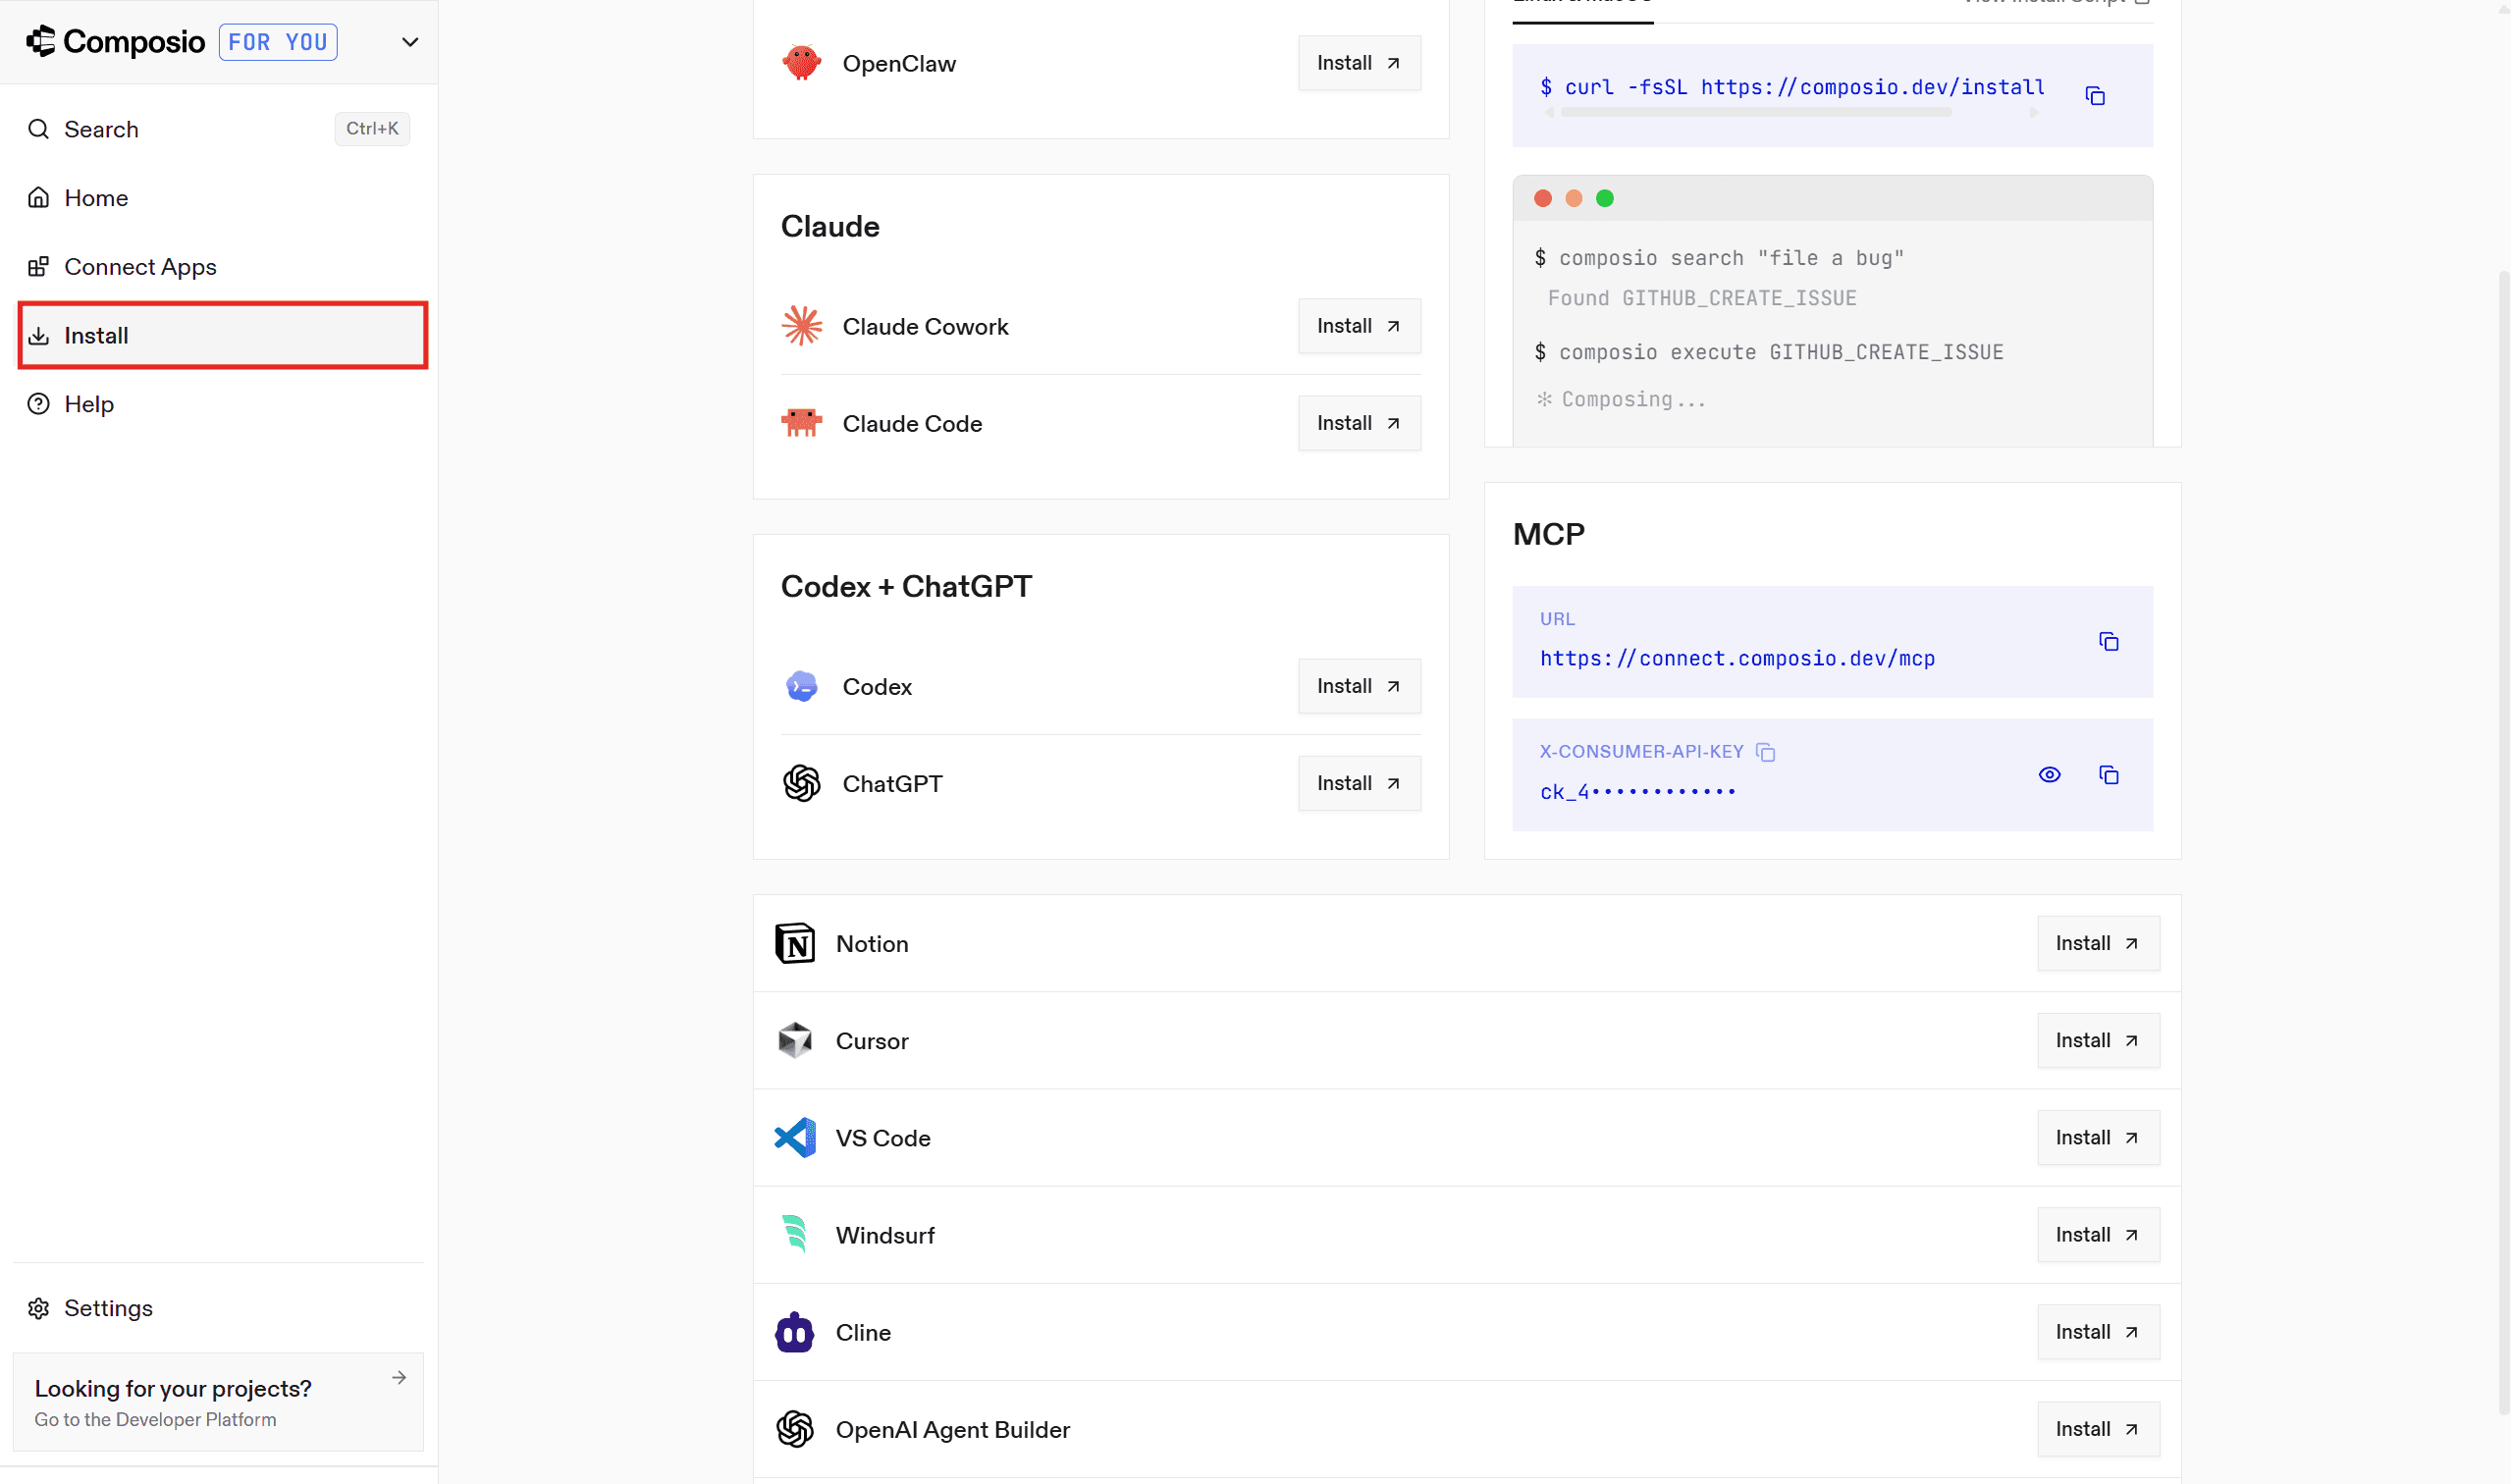Click the Settings gear icon
Image resolution: width=2511 pixels, height=1484 pixels.
[x=38, y=1308]
